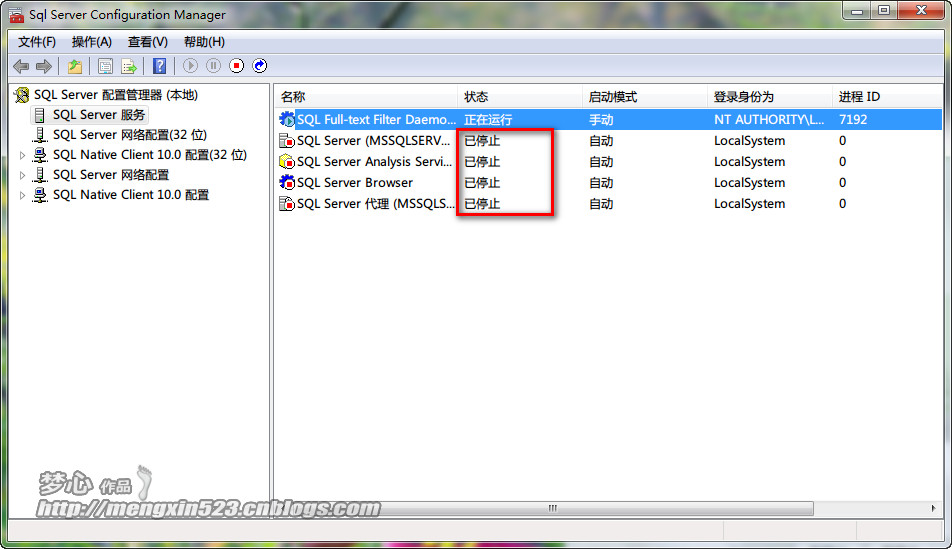
Task: Sort by the 进程 ID column header
Action: point(886,97)
